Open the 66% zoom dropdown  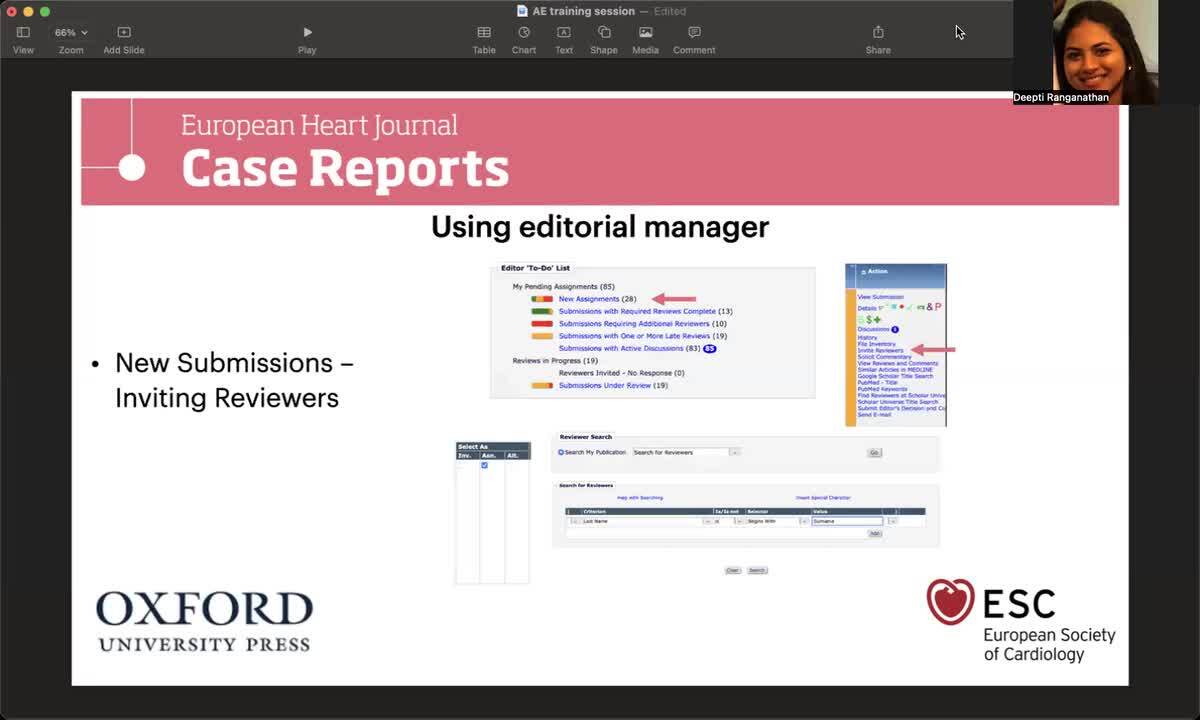[x=71, y=33]
